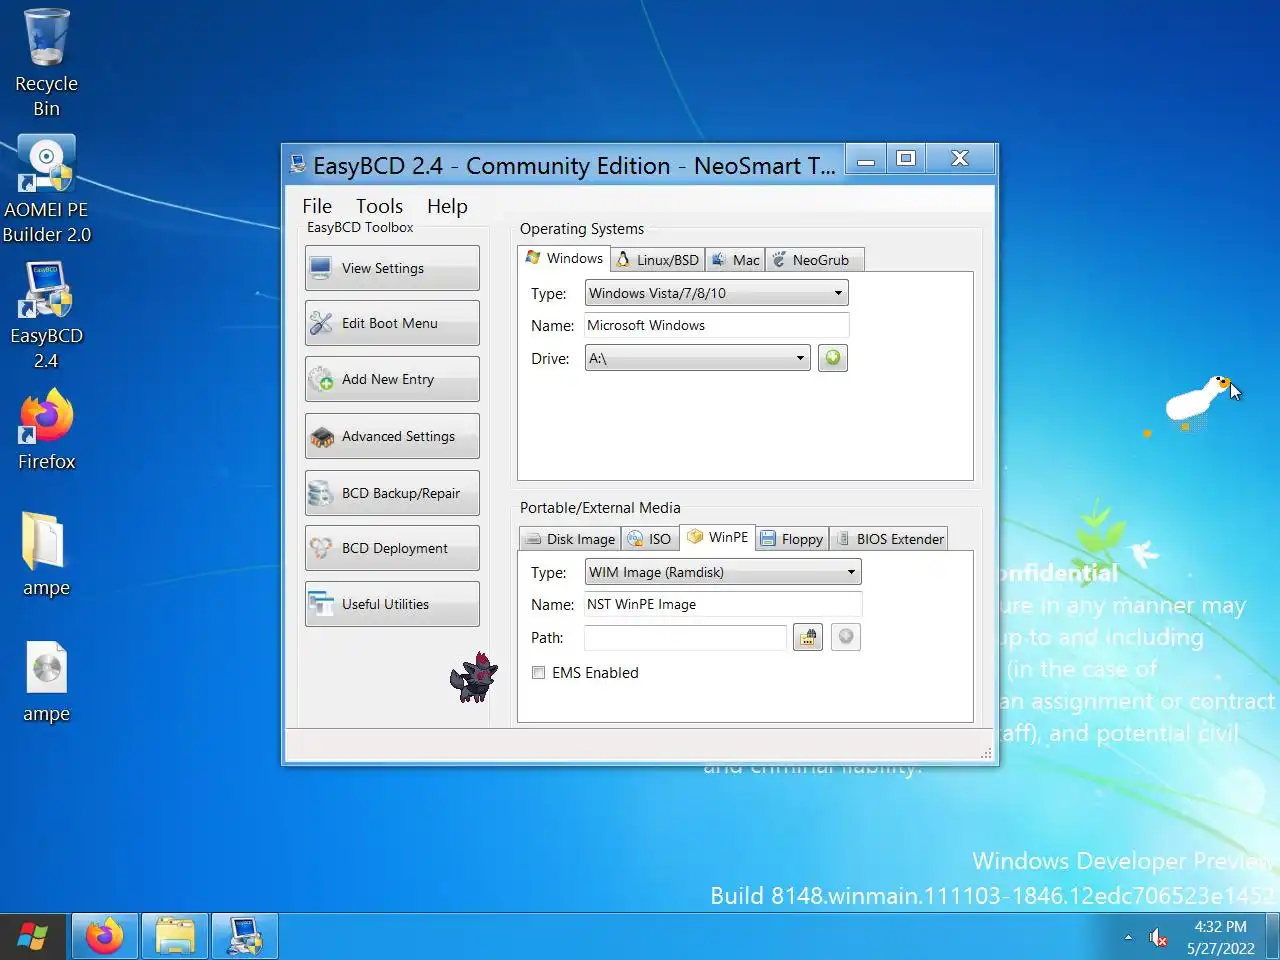1280x960 pixels.
Task: Open the File menu
Action: pyautogui.click(x=317, y=206)
